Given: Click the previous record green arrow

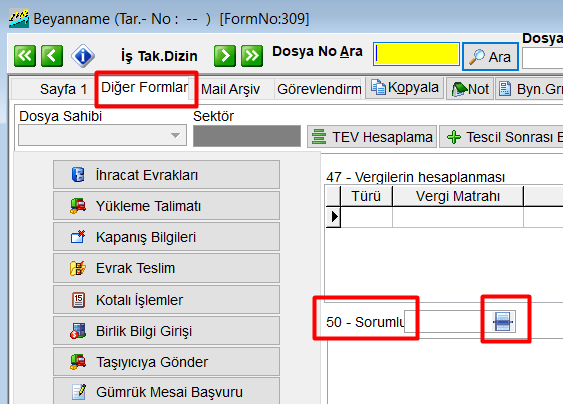Looking at the screenshot, I should pos(52,56).
